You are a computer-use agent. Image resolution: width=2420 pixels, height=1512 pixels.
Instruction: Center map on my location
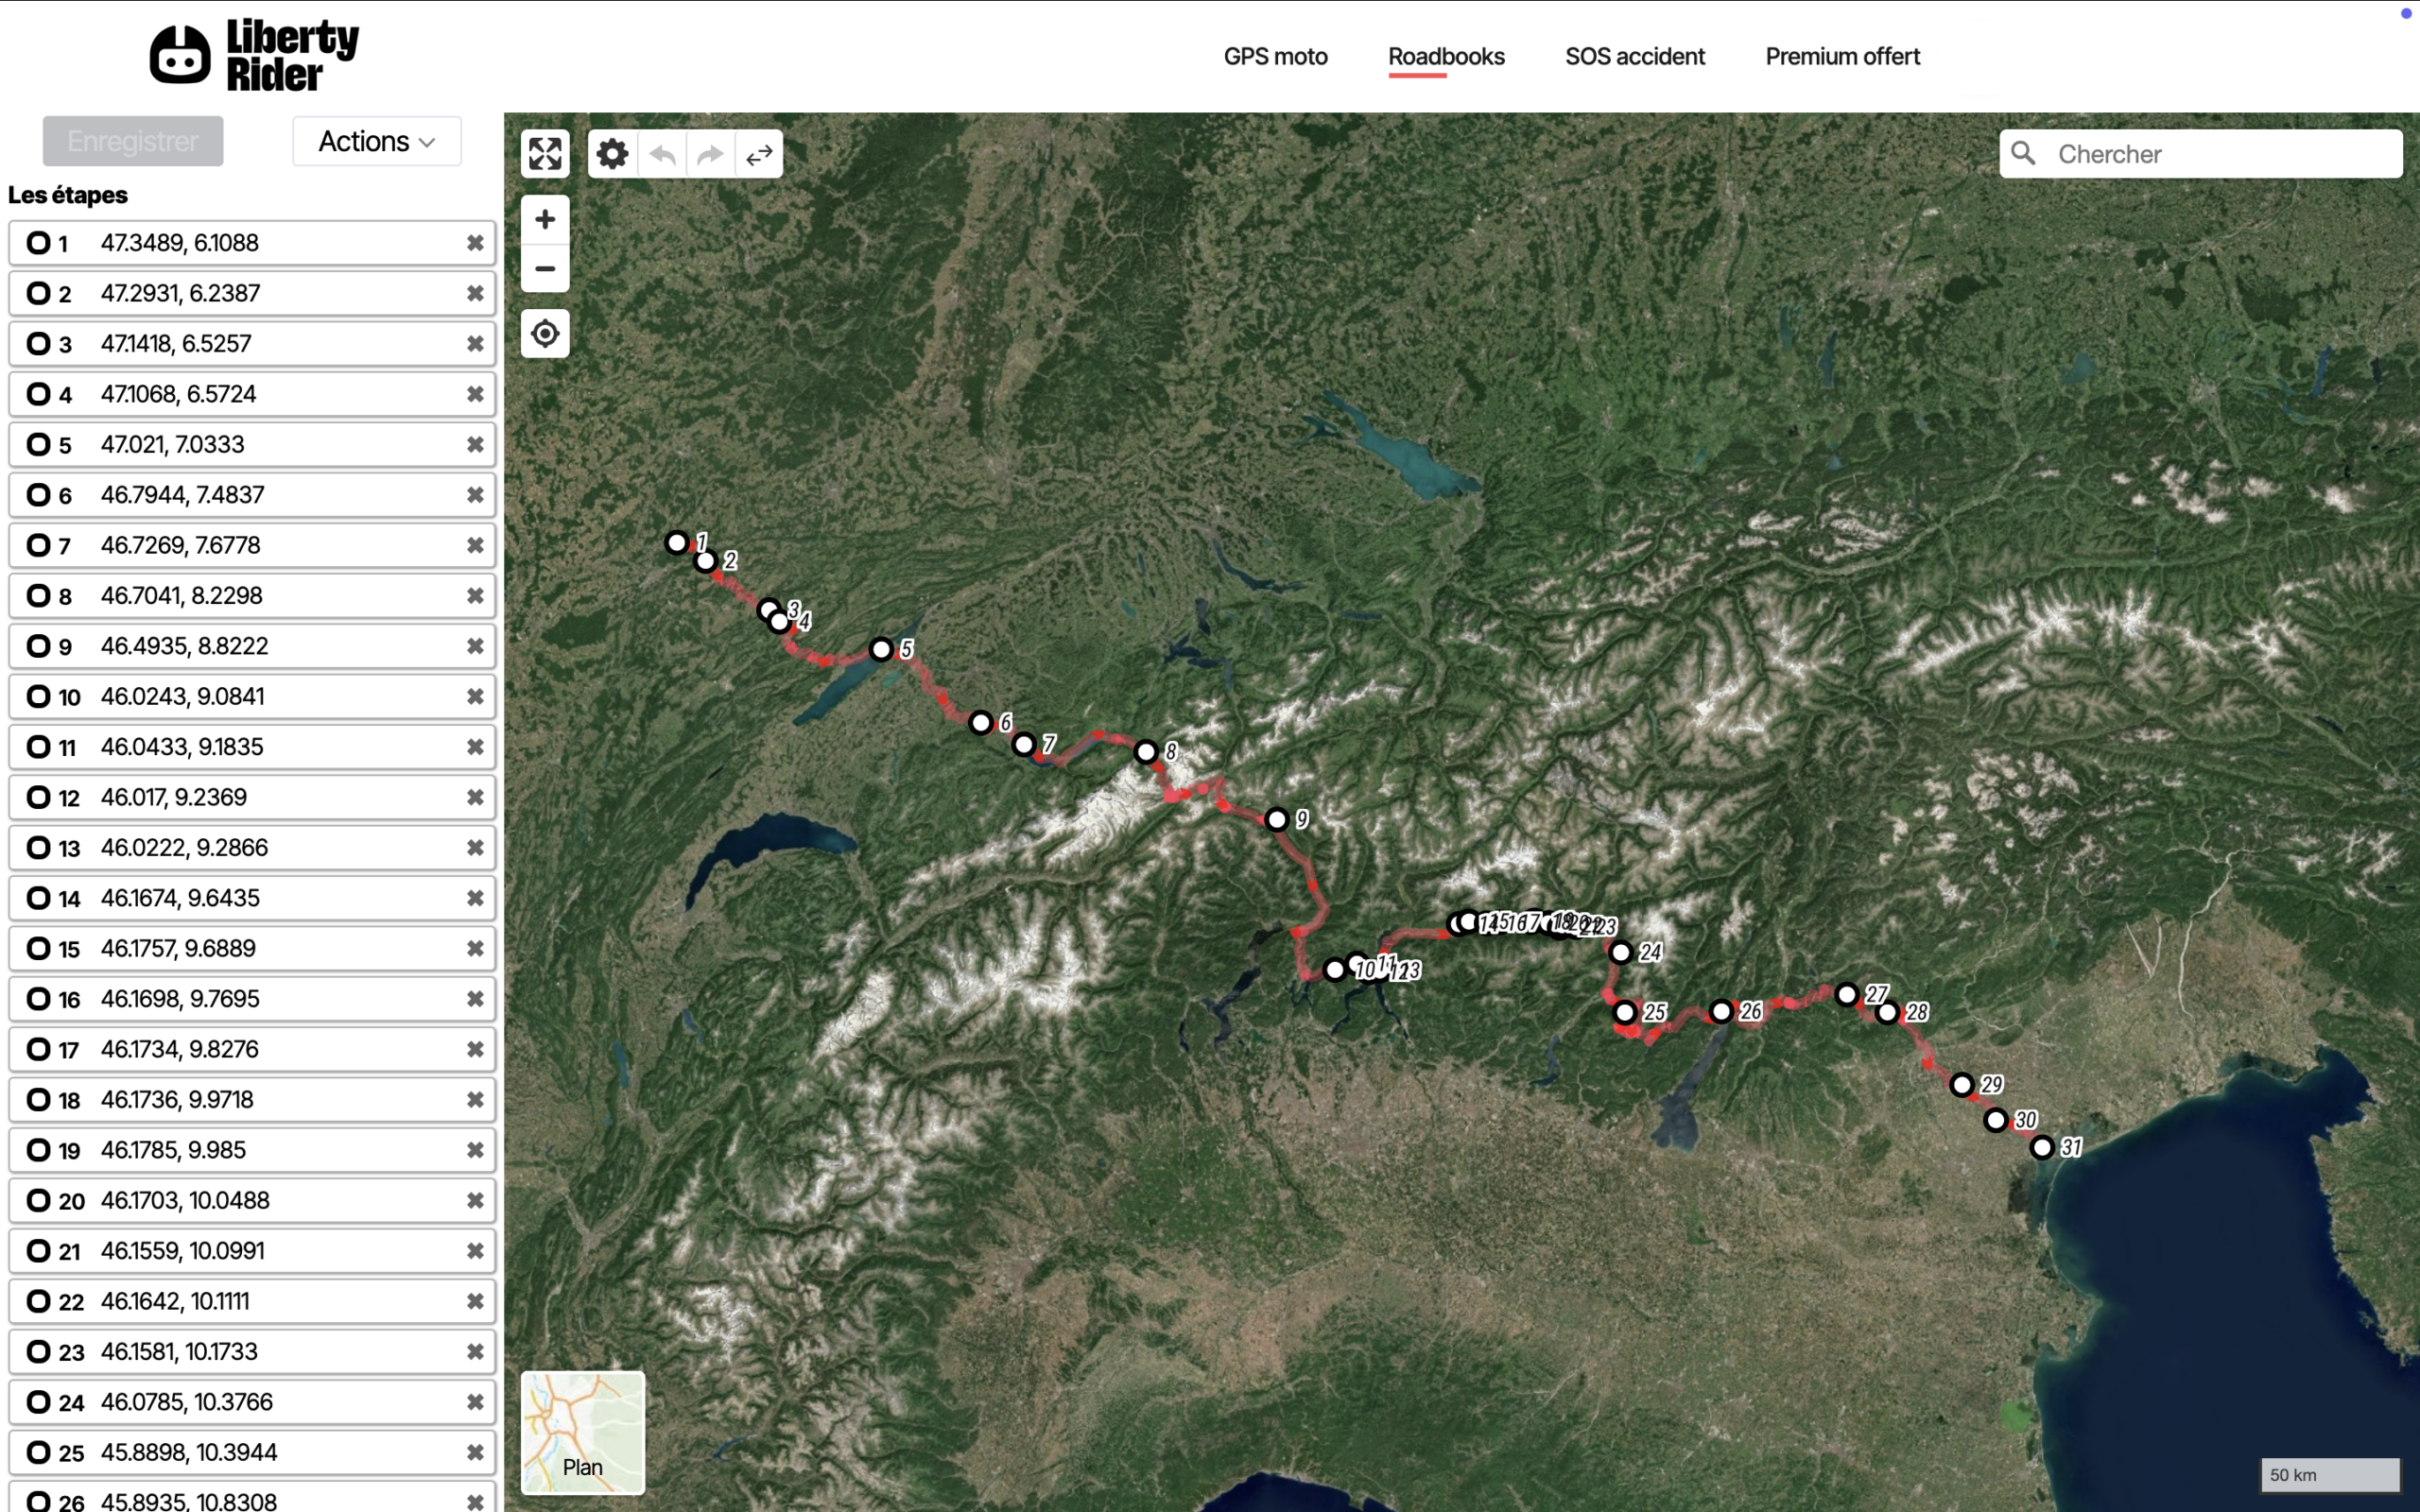(x=545, y=333)
